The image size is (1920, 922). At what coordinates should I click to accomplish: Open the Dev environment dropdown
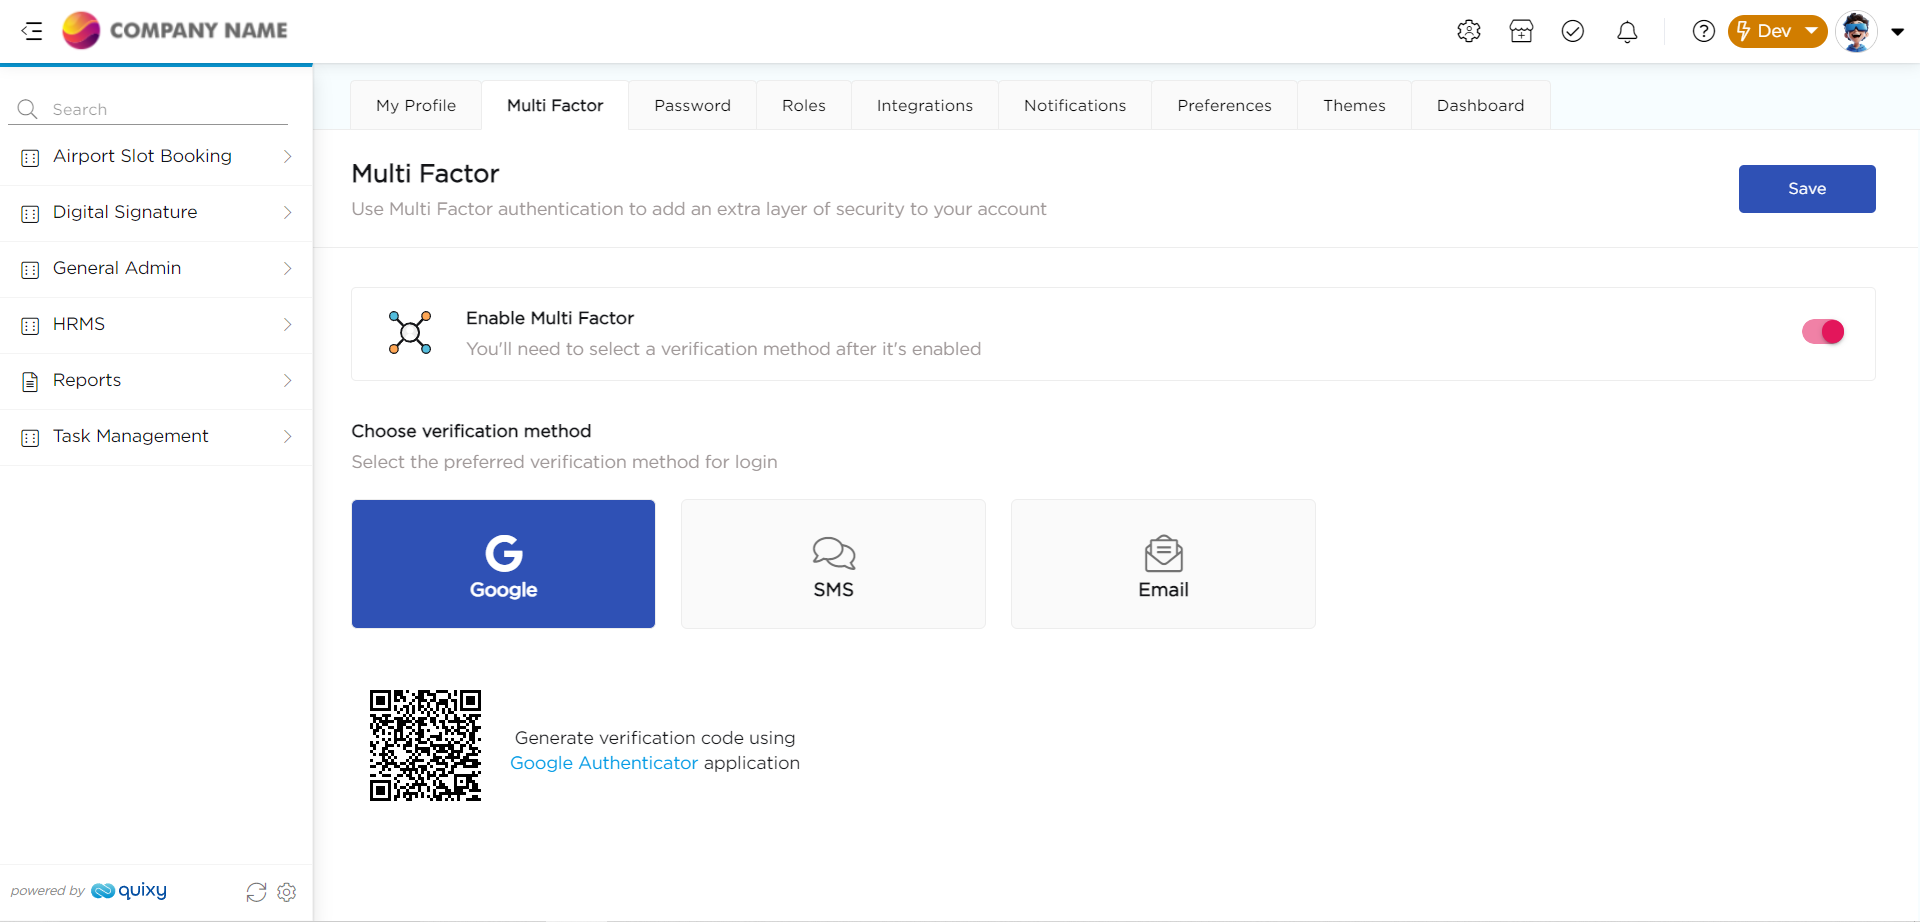pyautogui.click(x=1777, y=31)
